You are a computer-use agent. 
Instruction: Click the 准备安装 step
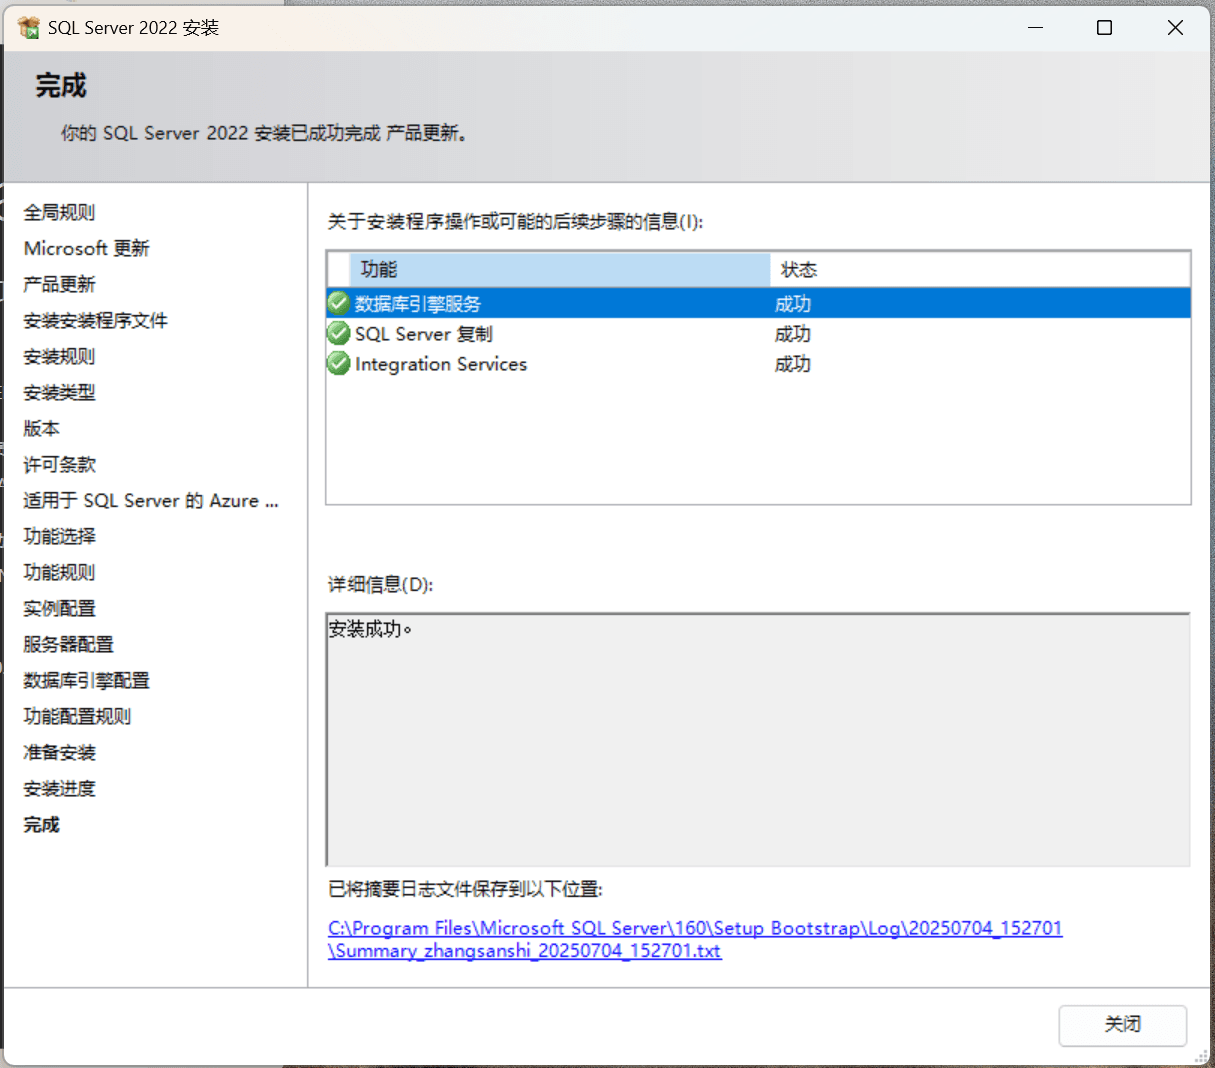[59, 752]
